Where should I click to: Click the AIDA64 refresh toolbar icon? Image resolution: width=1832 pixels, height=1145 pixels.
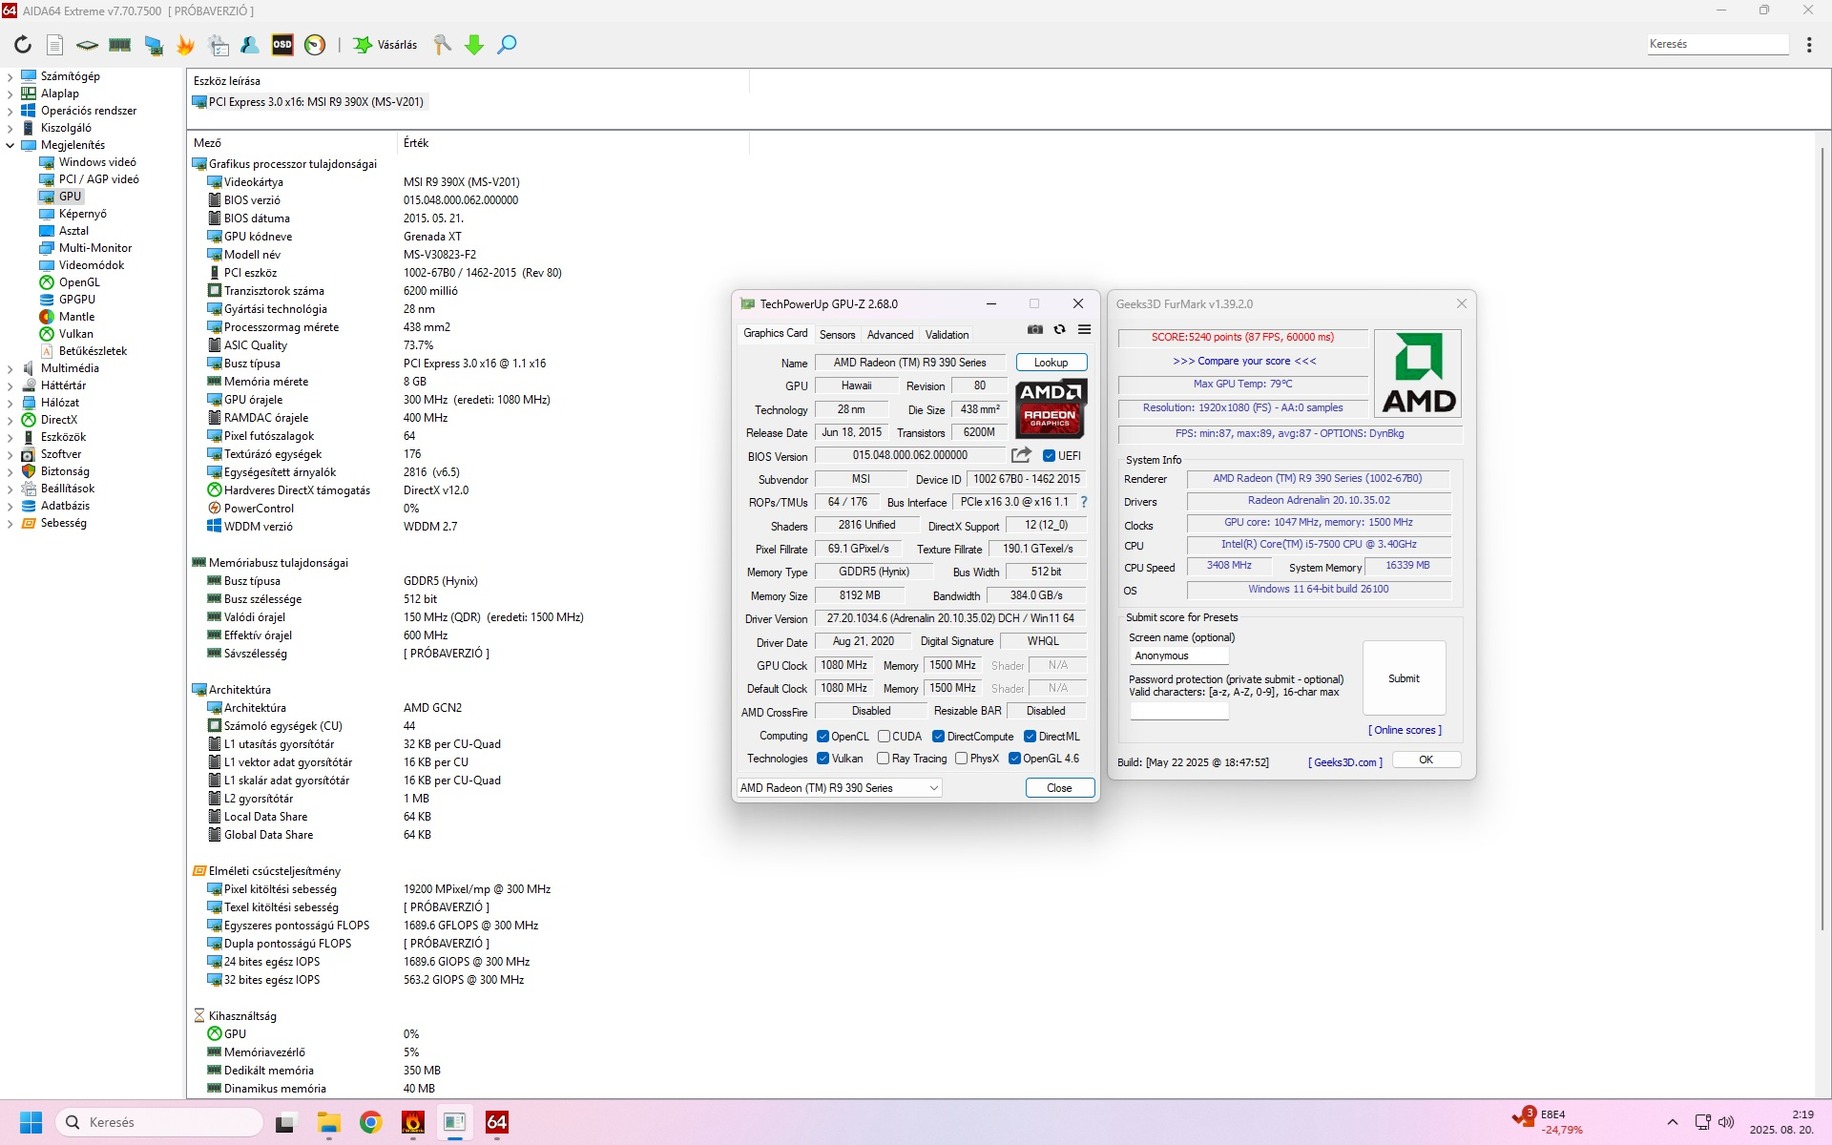(x=22, y=44)
